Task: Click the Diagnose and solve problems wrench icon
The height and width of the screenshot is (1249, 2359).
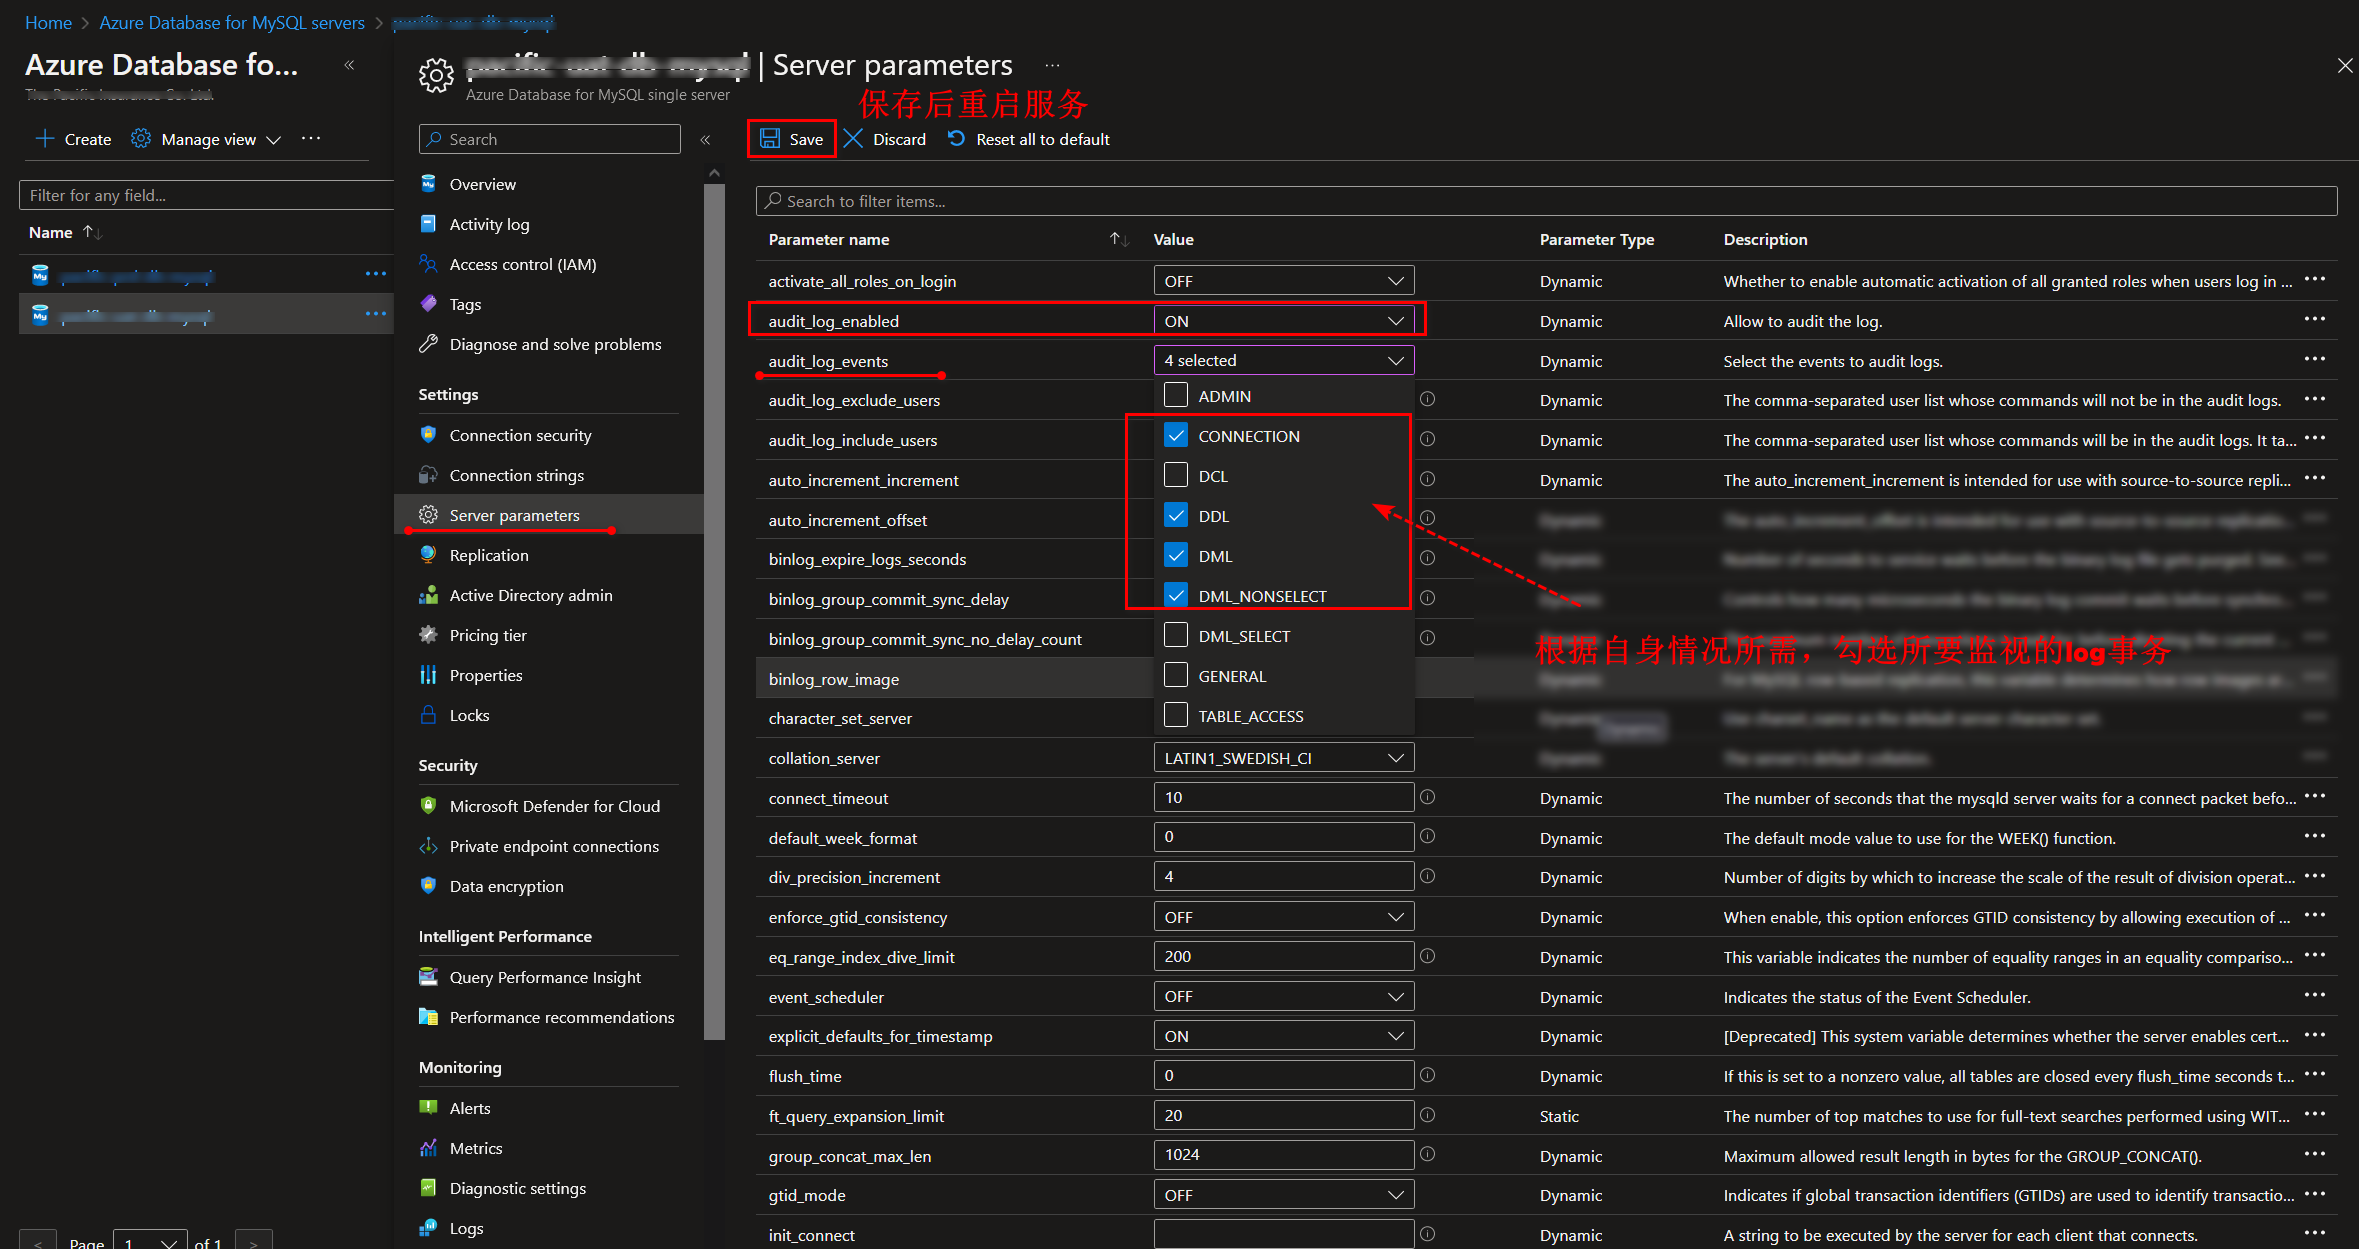Action: pyautogui.click(x=428, y=344)
